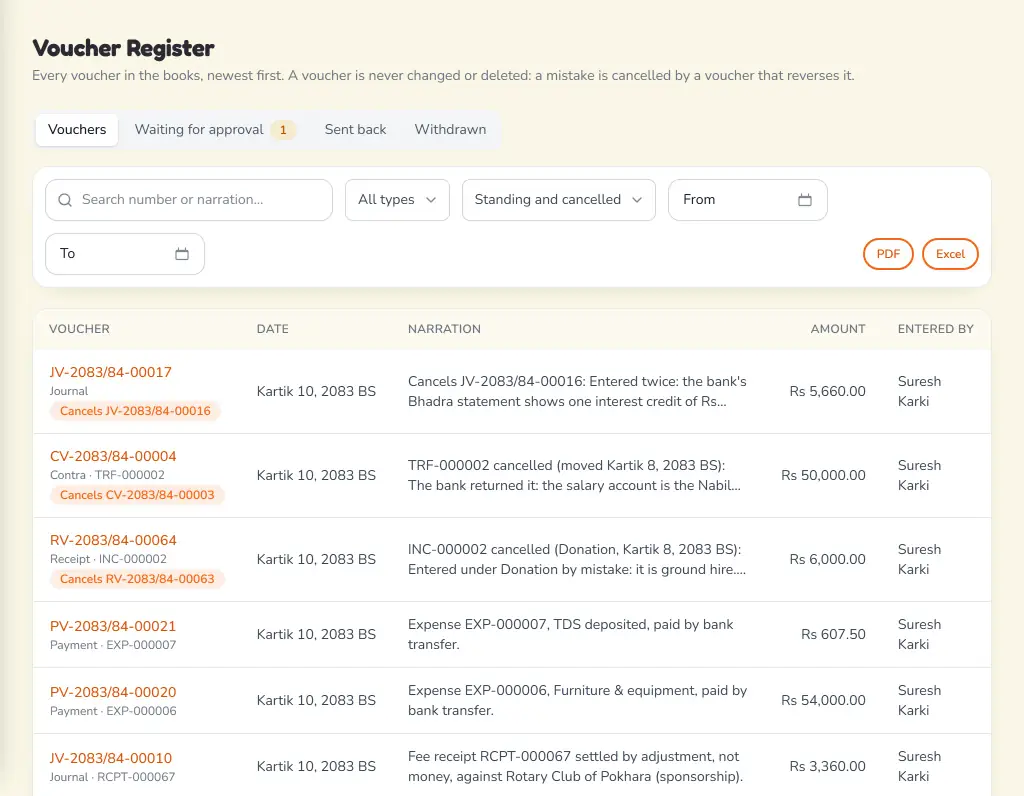Click the narration 'Expense EXP-000007, TDS deposited'
Screen dimensions: 1024x796
tap(571, 635)
